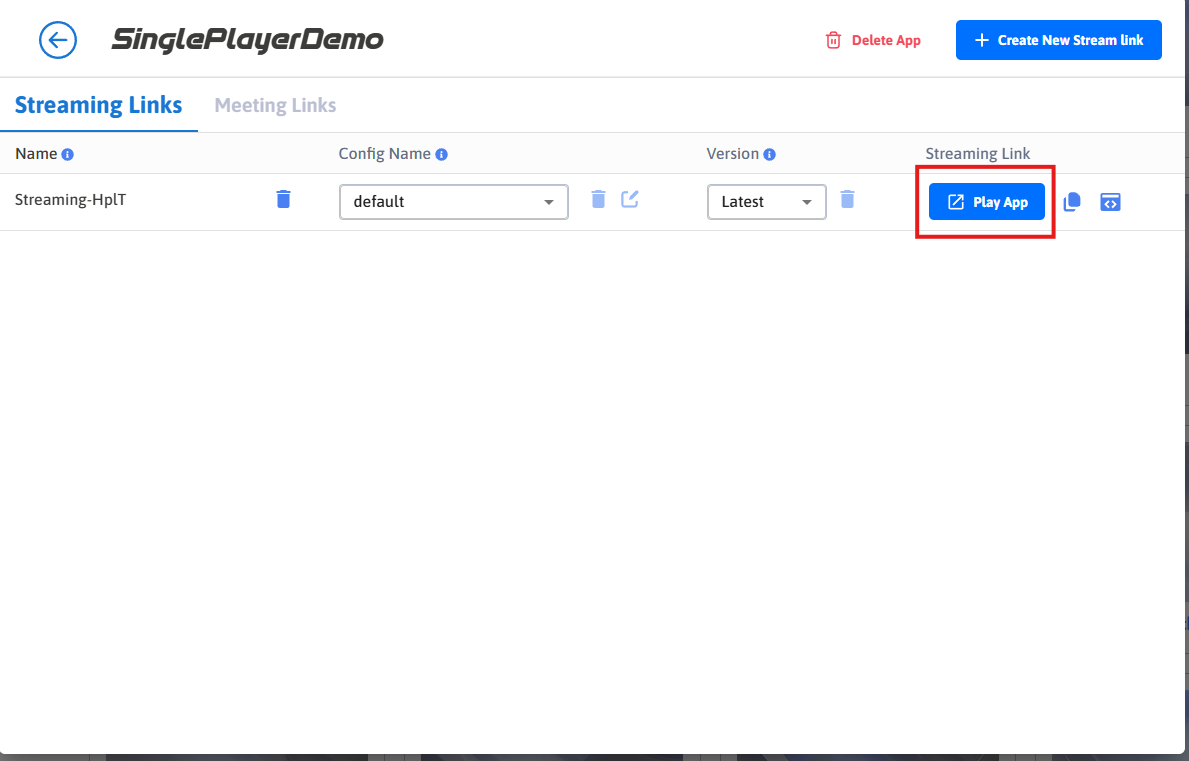Viewport: 1189px width, 761px height.
Task: Click the info icon beside Name header
Action: tap(68, 155)
